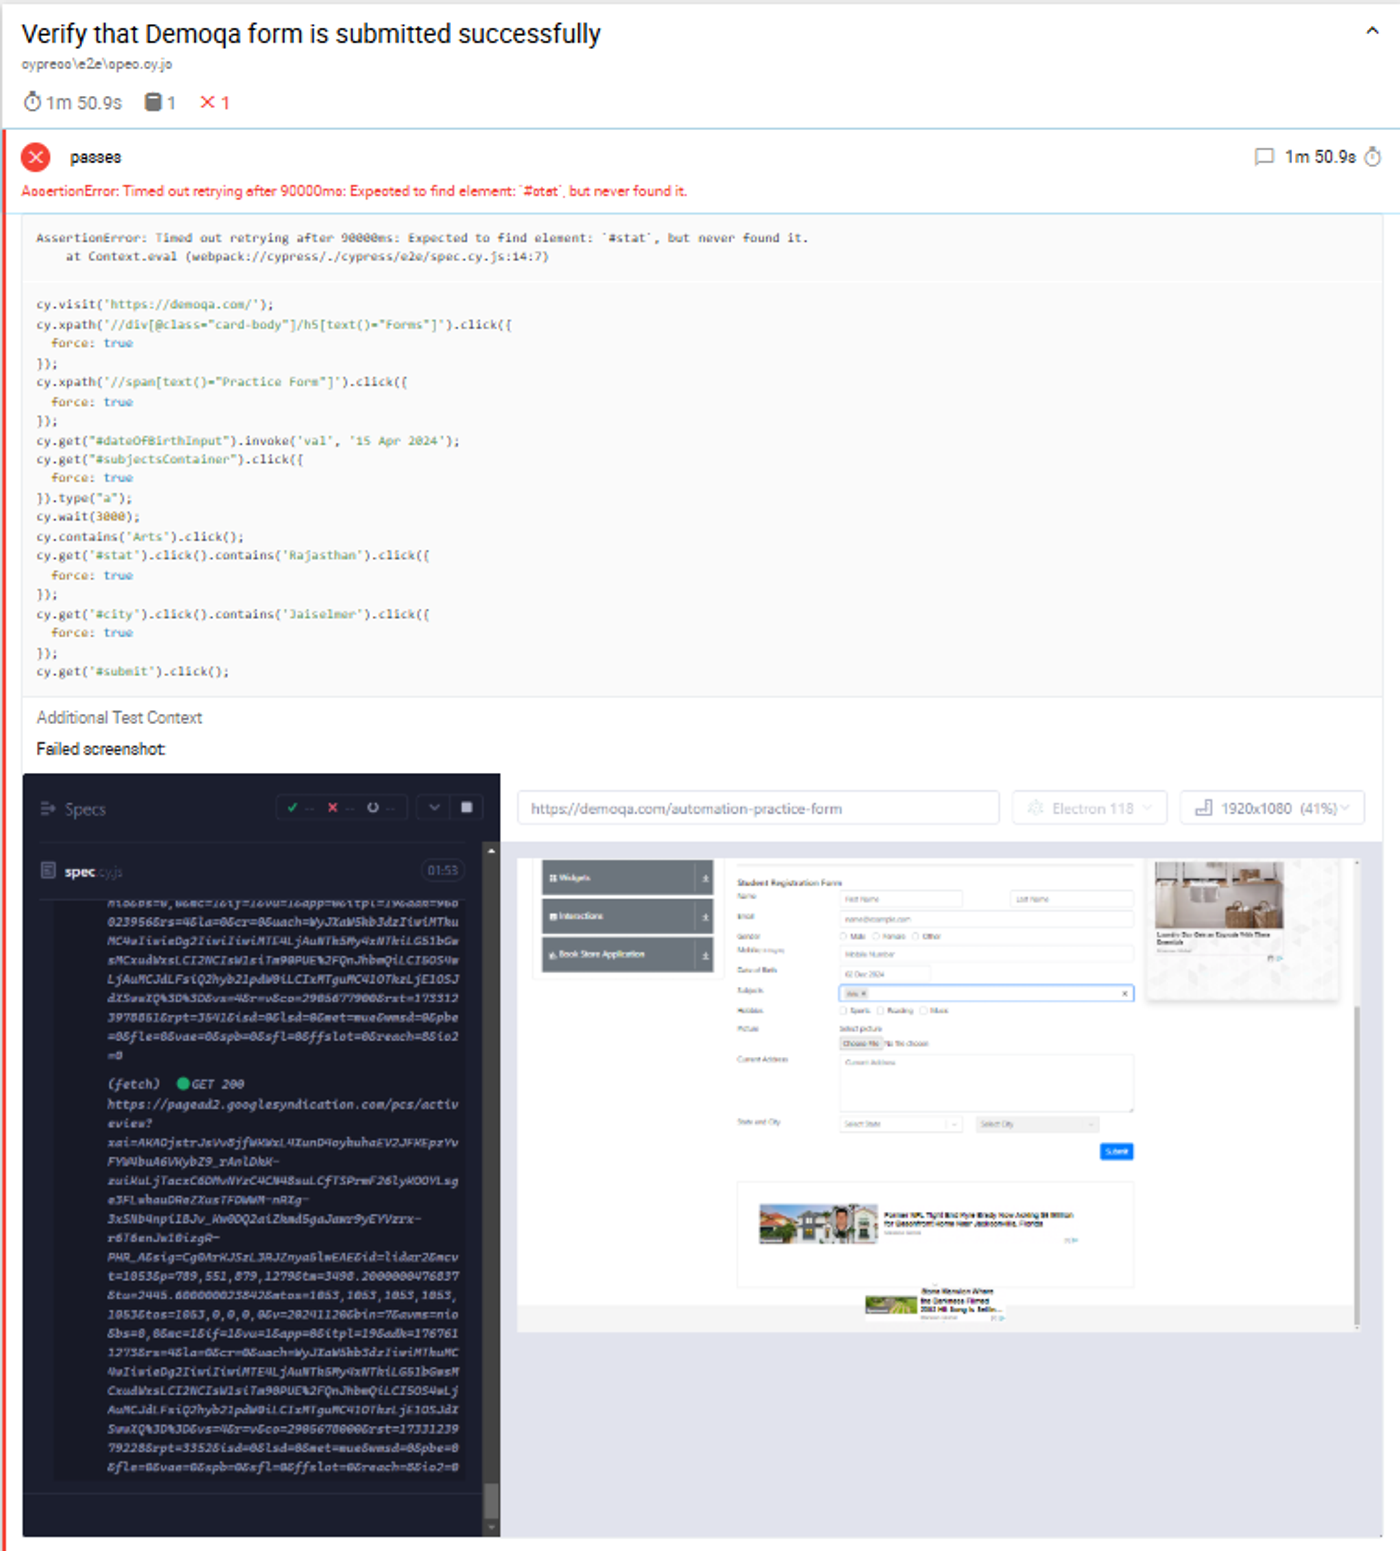This screenshot has height=1551, width=1400.
Task: Select the Male gender radio button
Action: (x=844, y=936)
